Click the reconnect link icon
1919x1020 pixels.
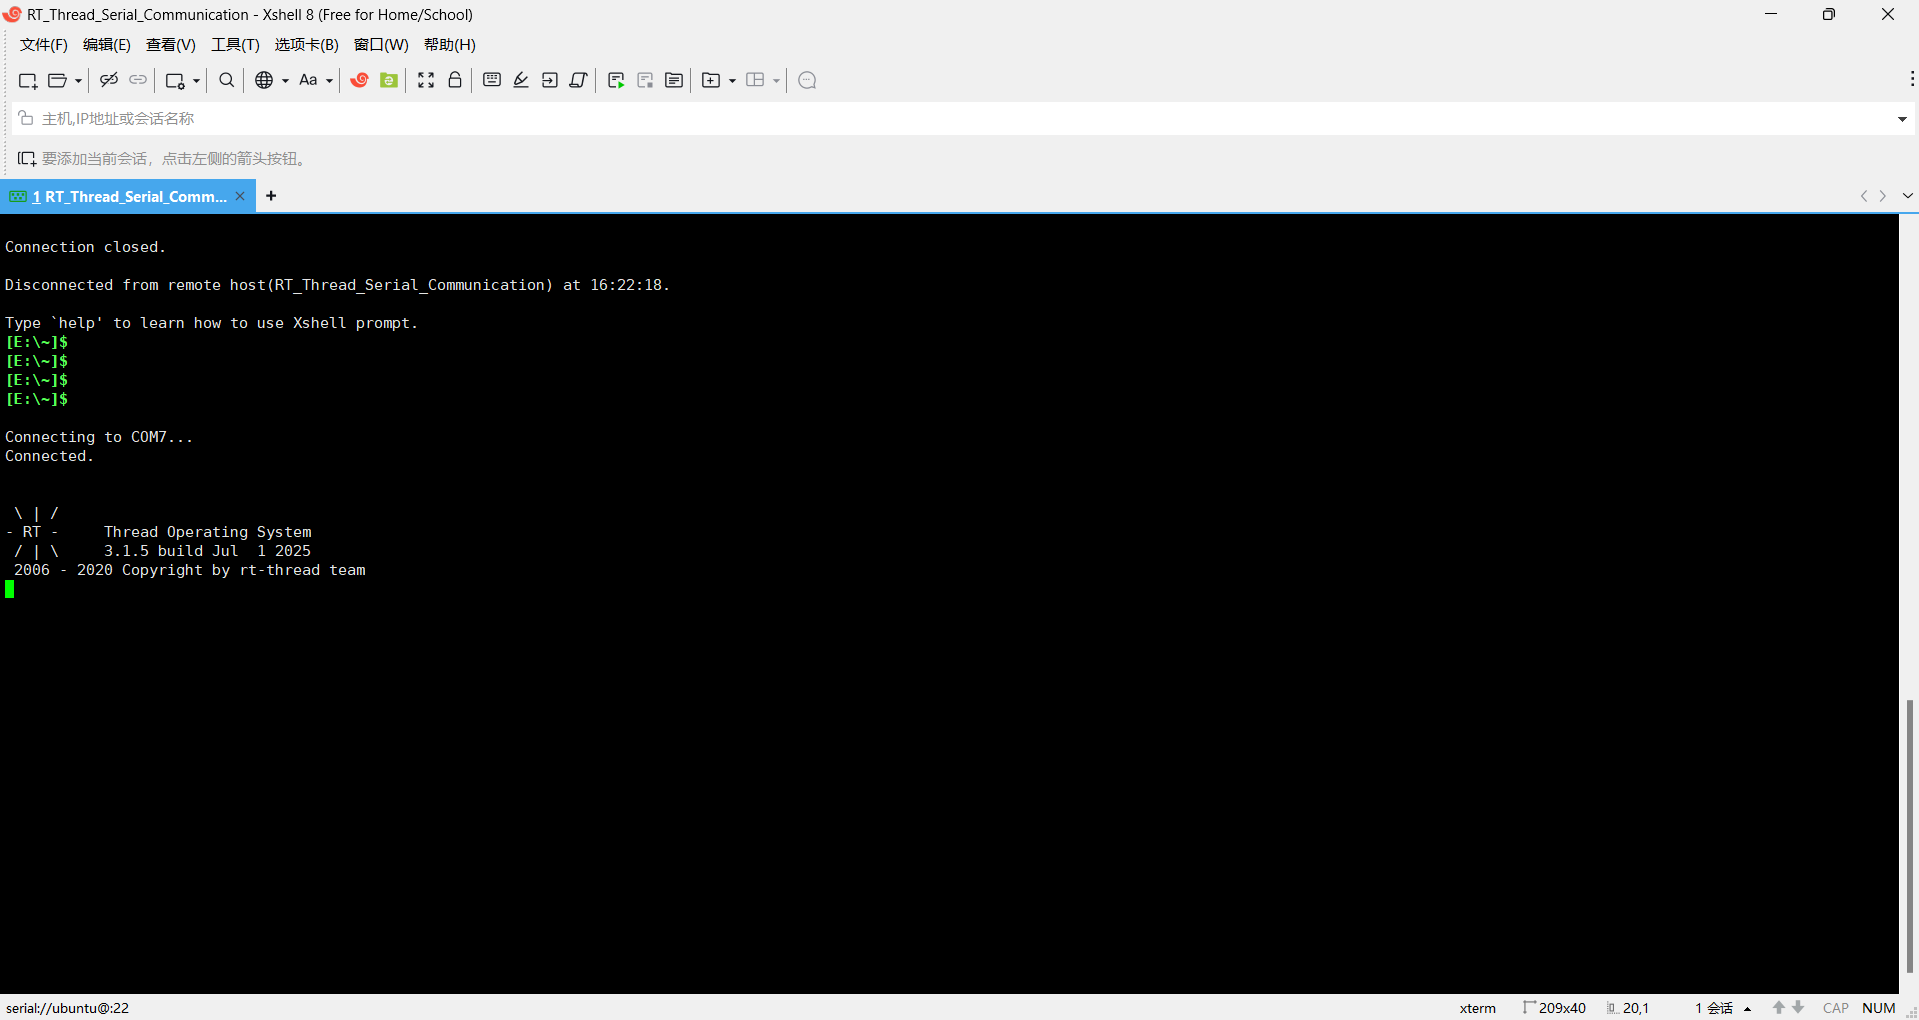pyautogui.click(x=138, y=80)
